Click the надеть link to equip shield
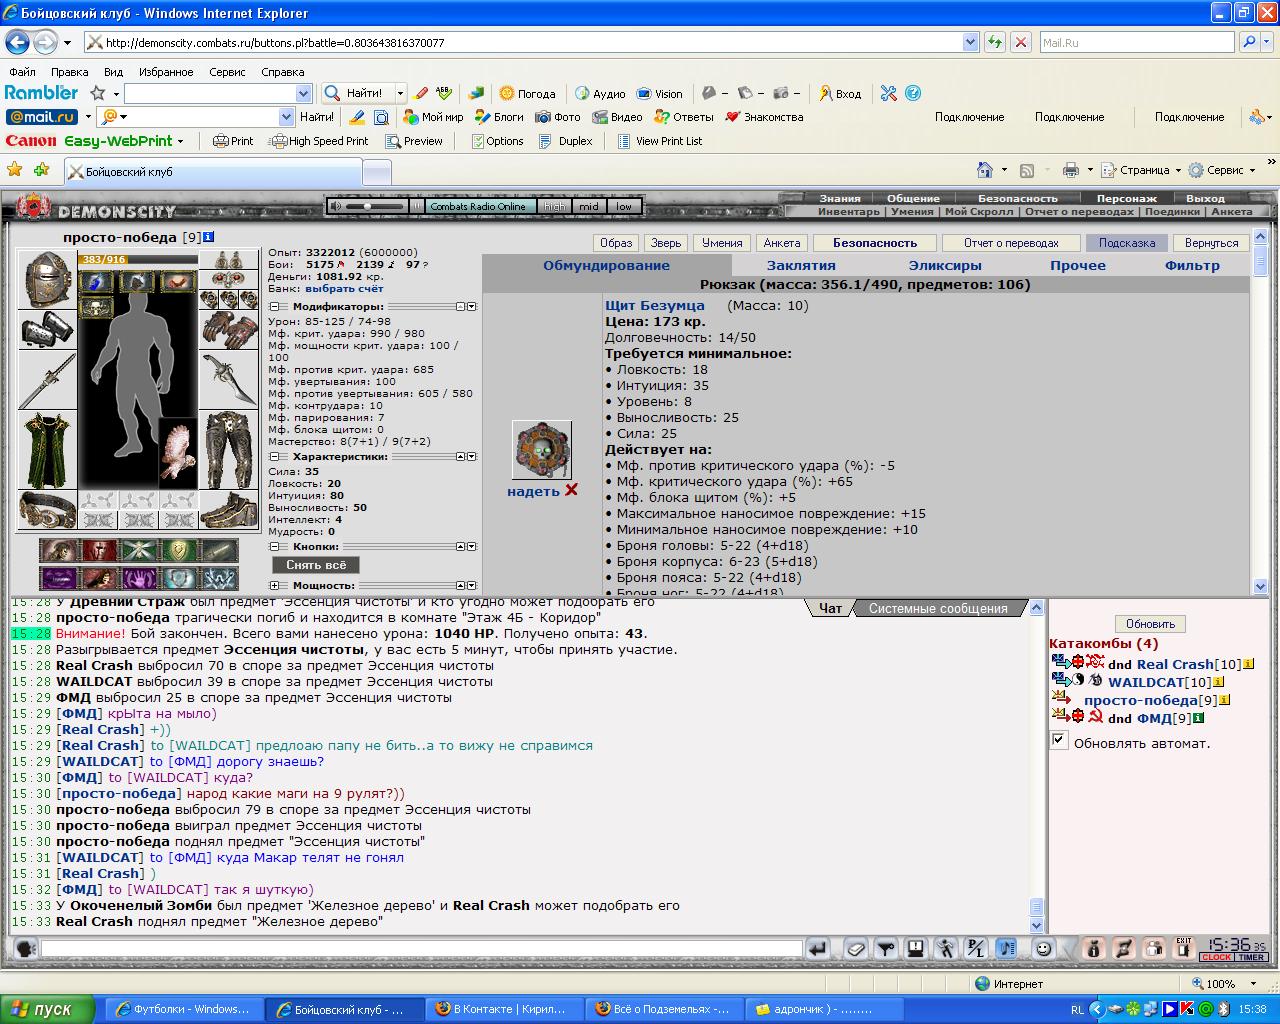 point(532,491)
